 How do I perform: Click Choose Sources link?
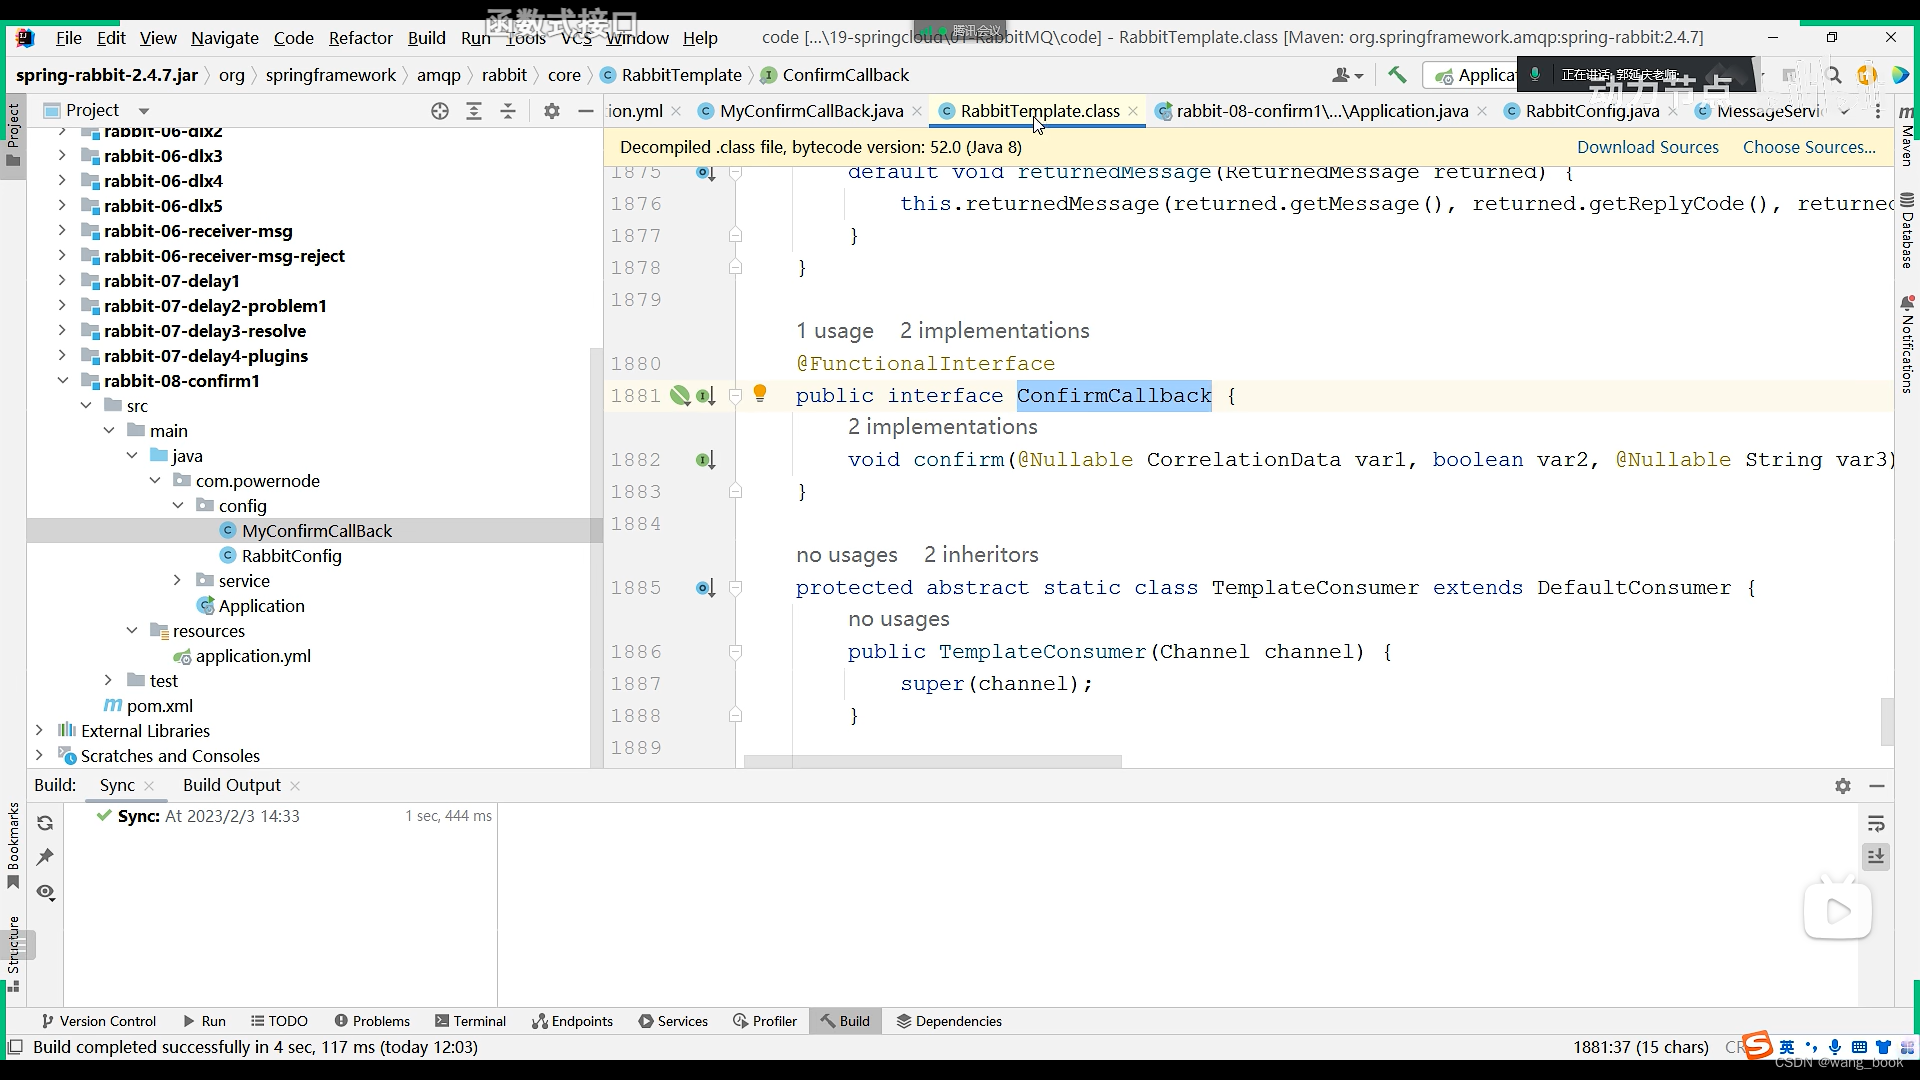tap(1808, 147)
